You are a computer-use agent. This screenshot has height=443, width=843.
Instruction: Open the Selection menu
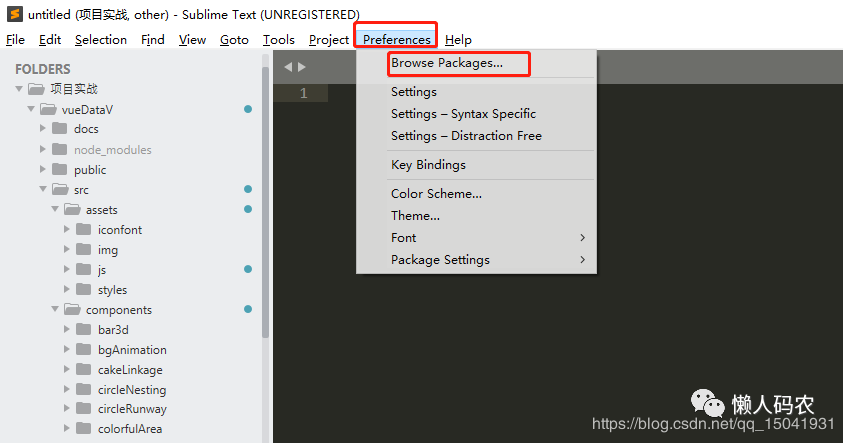[101, 40]
